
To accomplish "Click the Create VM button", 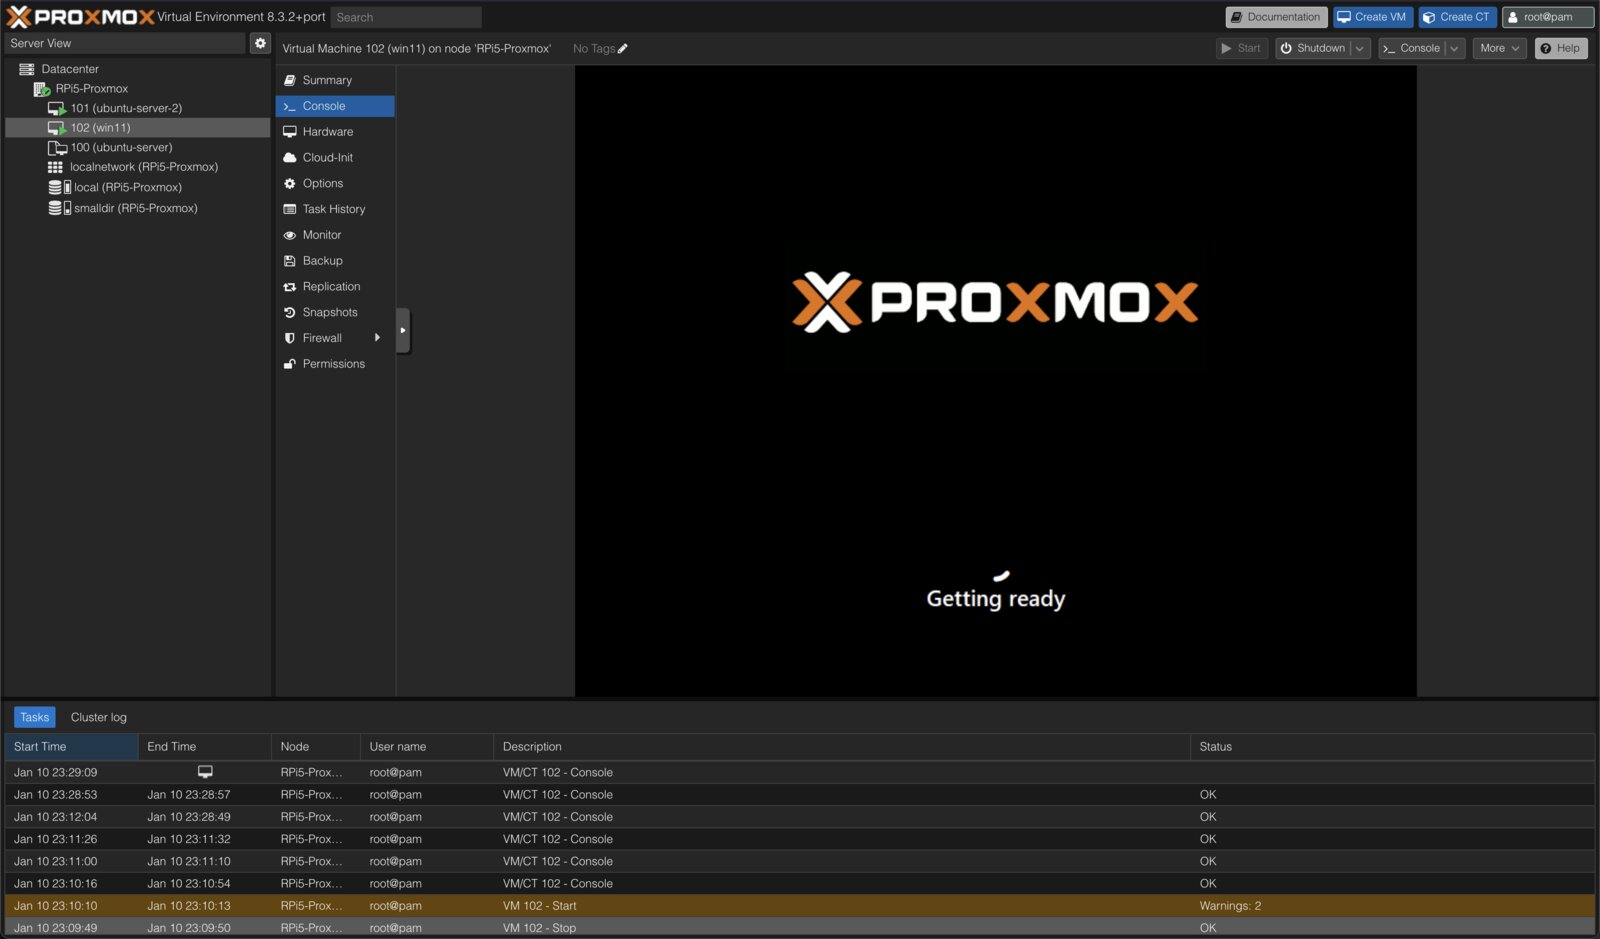I will tap(1372, 17).
